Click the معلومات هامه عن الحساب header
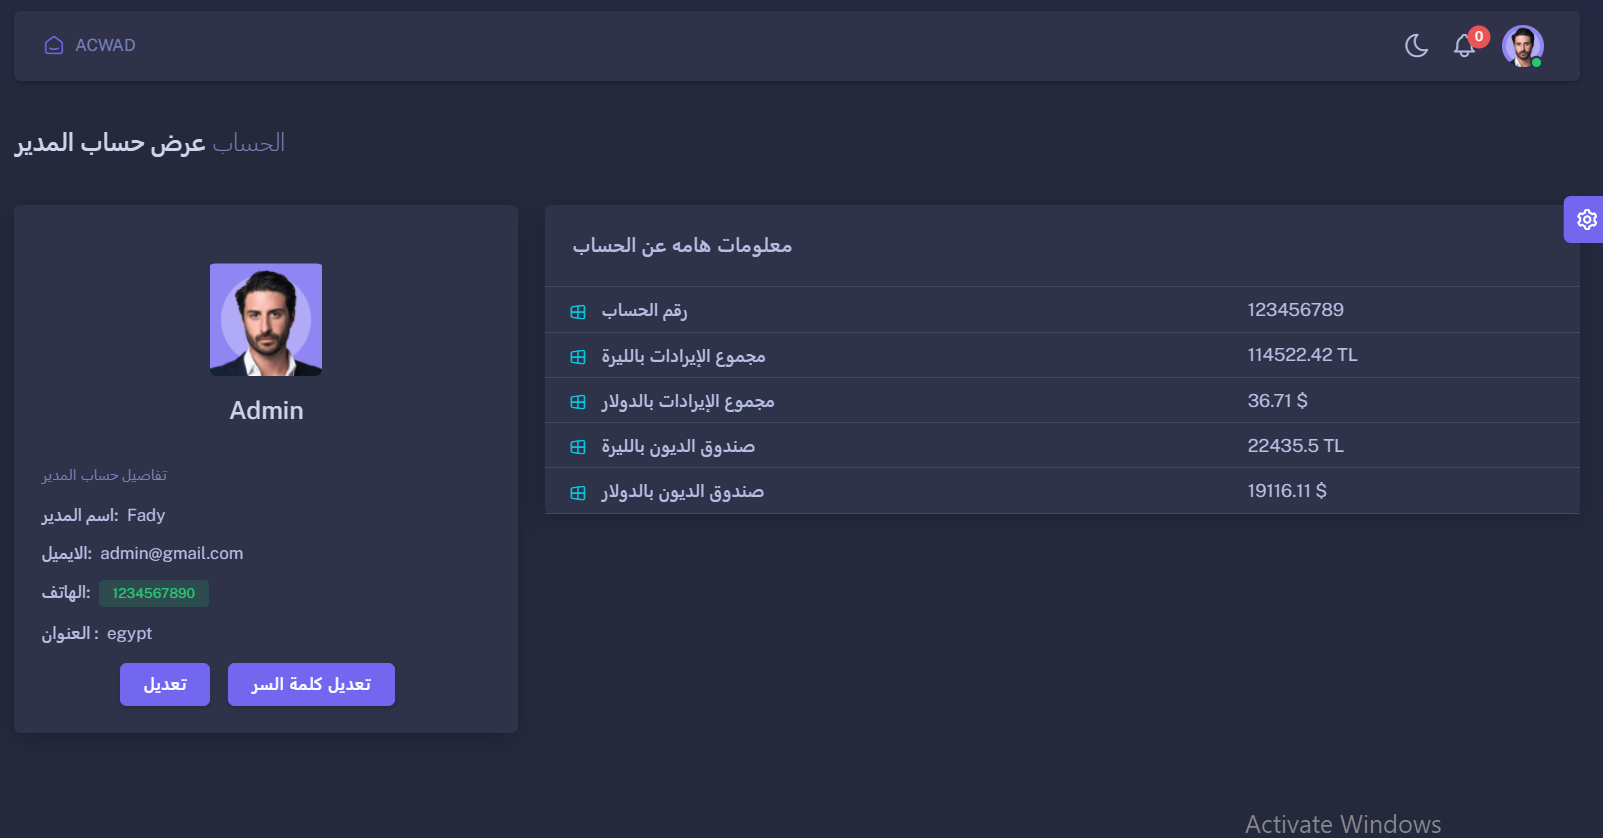The width and height of the screenshot is (1603, 838). pyautogui.click(x=682, y=246)
